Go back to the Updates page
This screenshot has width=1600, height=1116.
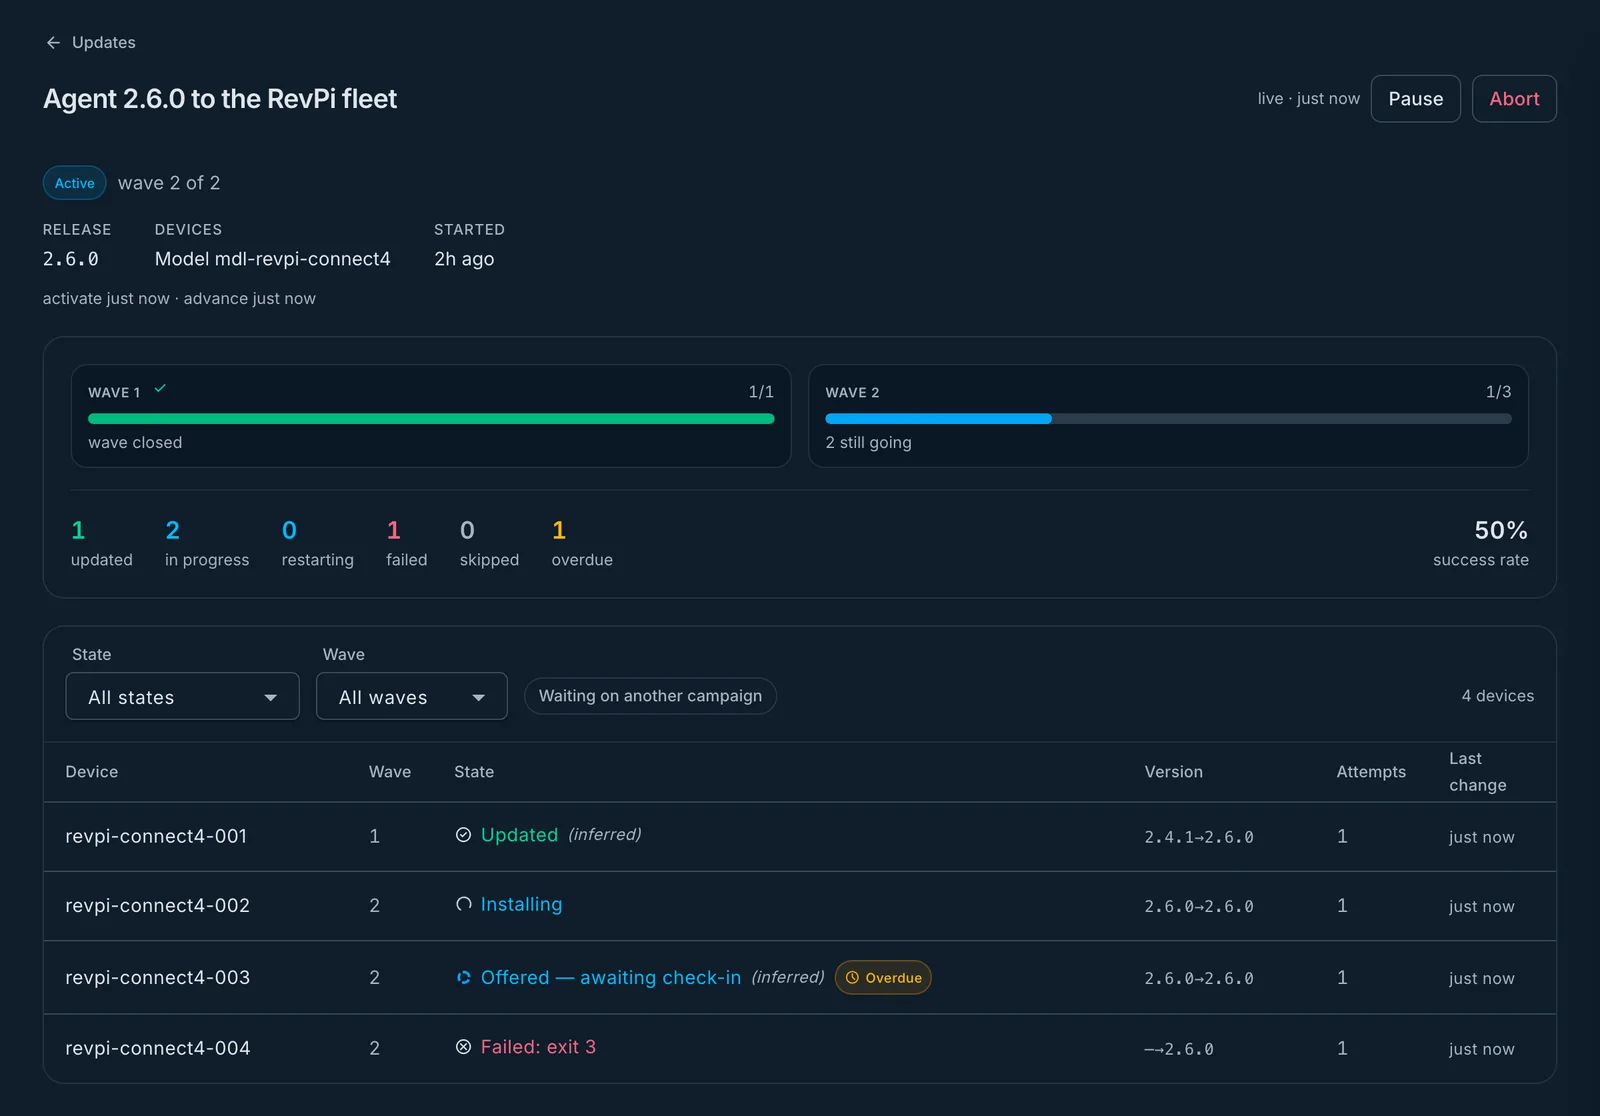pyautogui.click(x=90, y=43)
